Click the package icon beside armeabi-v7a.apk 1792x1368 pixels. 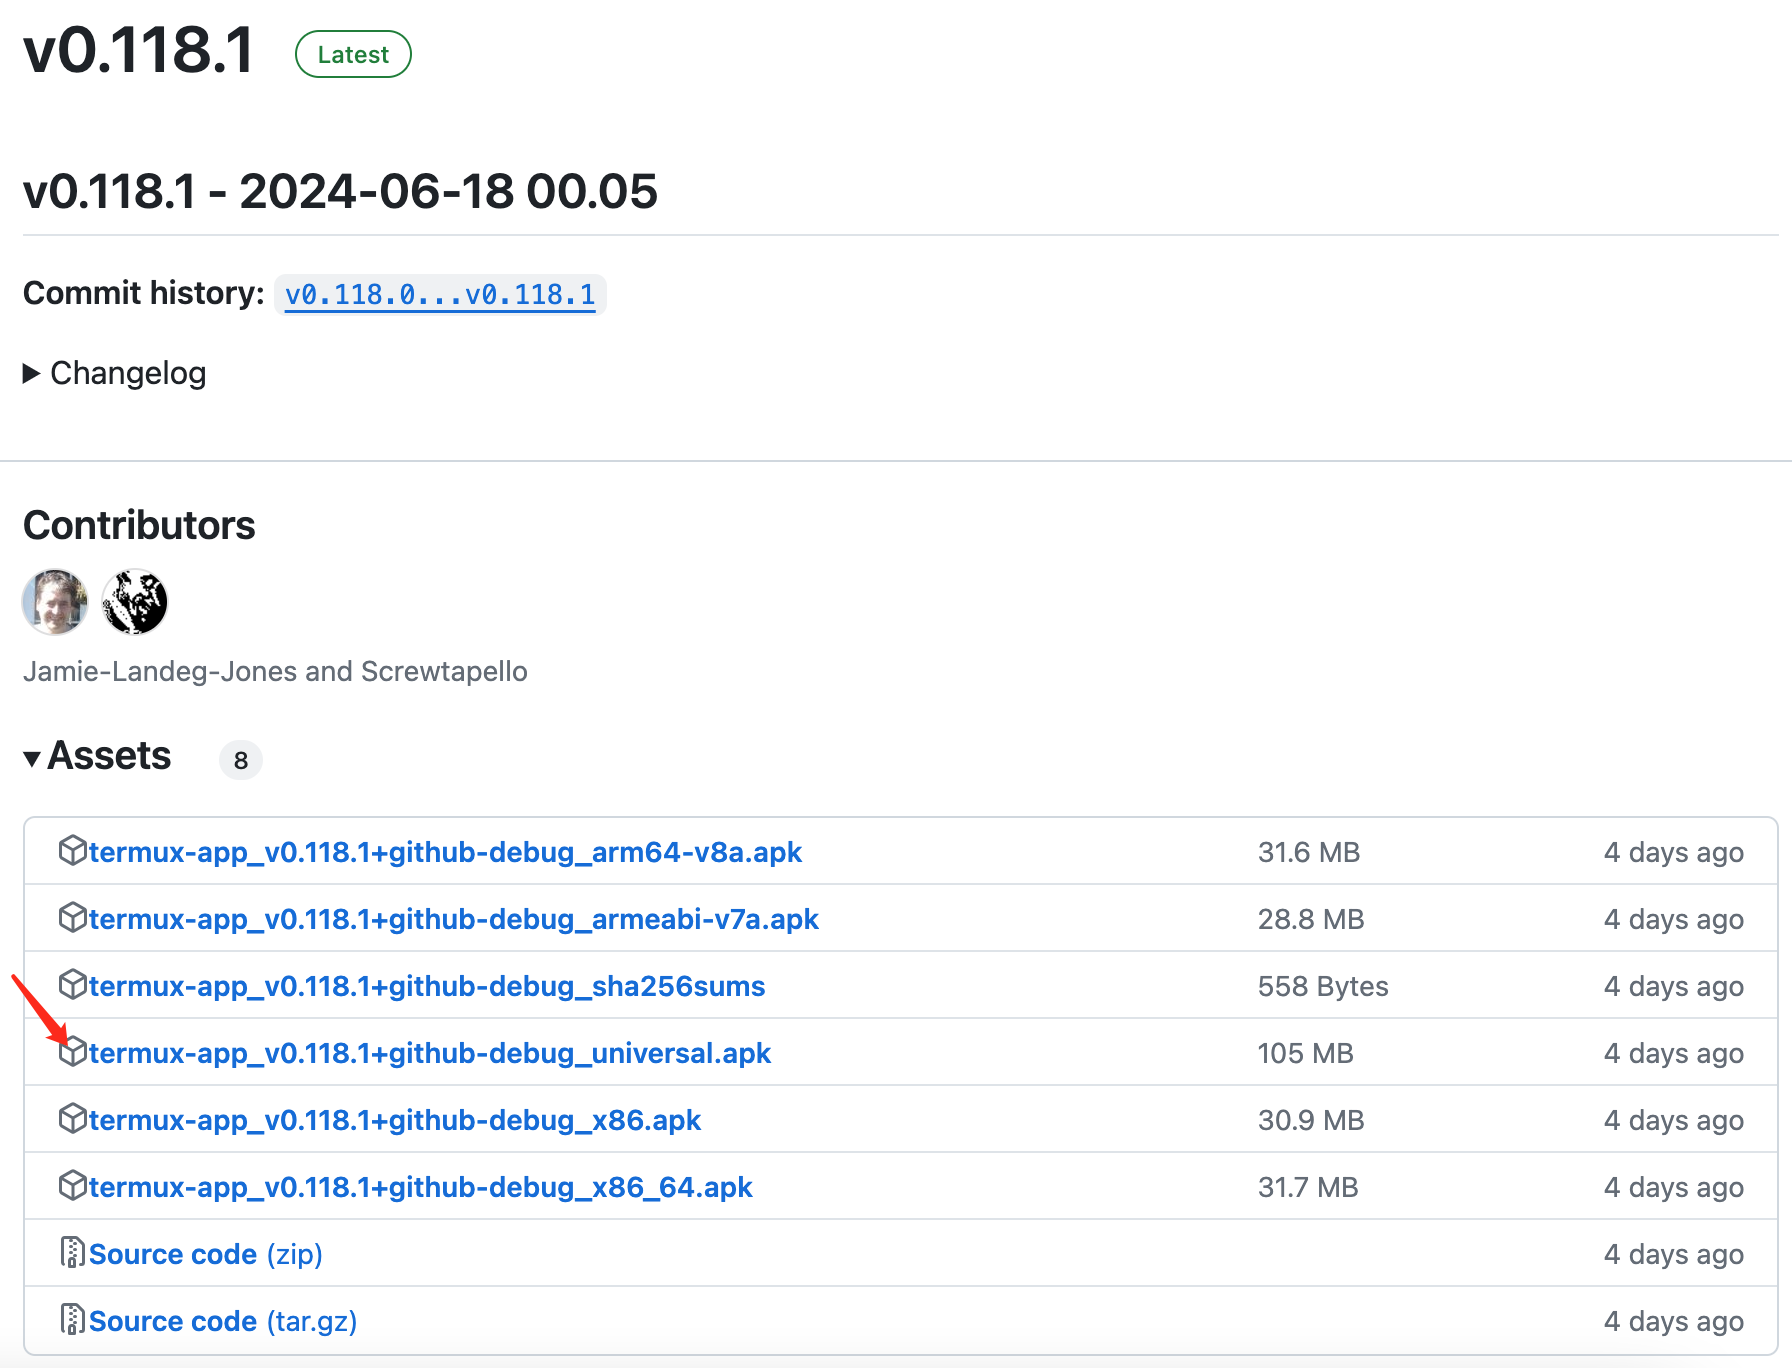[x=73, y=917]
